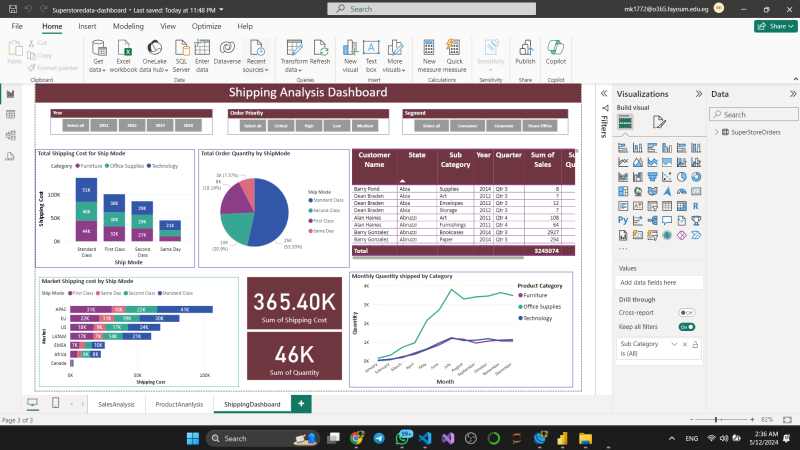800x450 pixels.
Task: Select 2014 in the Year slicer
Action: [x=189, y=125]
